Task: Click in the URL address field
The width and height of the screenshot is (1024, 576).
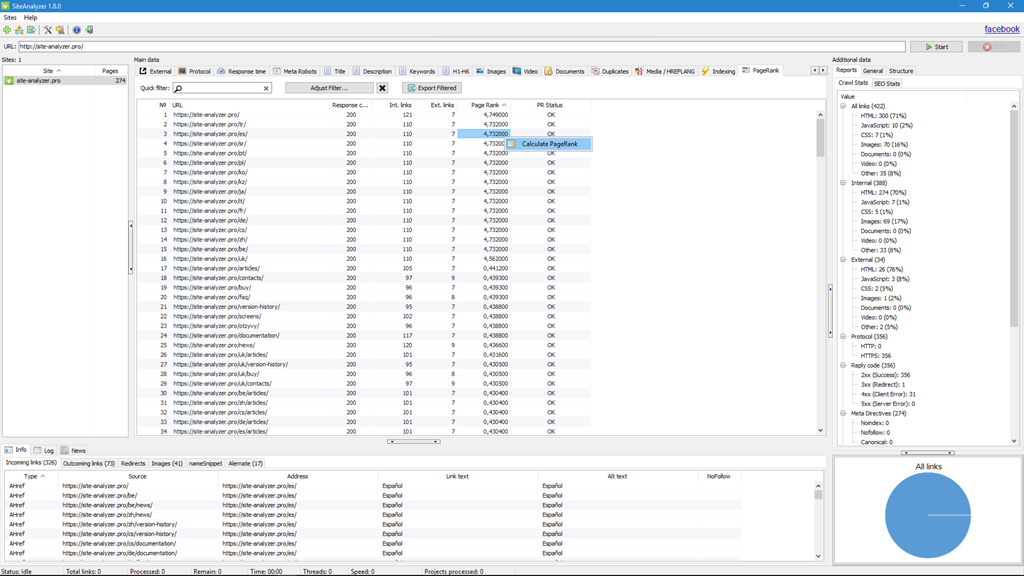Action: pos(462,47)
